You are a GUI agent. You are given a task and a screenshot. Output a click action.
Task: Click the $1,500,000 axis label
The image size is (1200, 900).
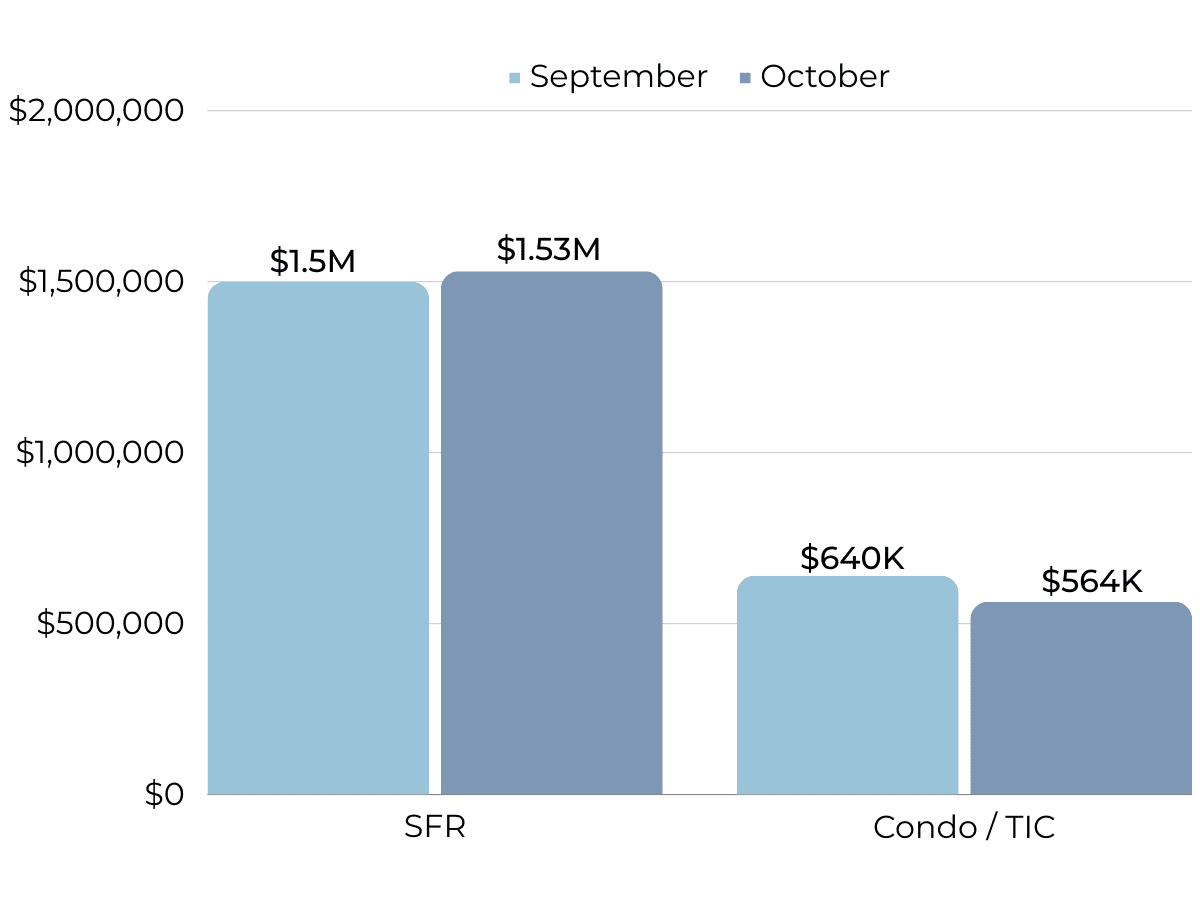(x=102, y=282)
